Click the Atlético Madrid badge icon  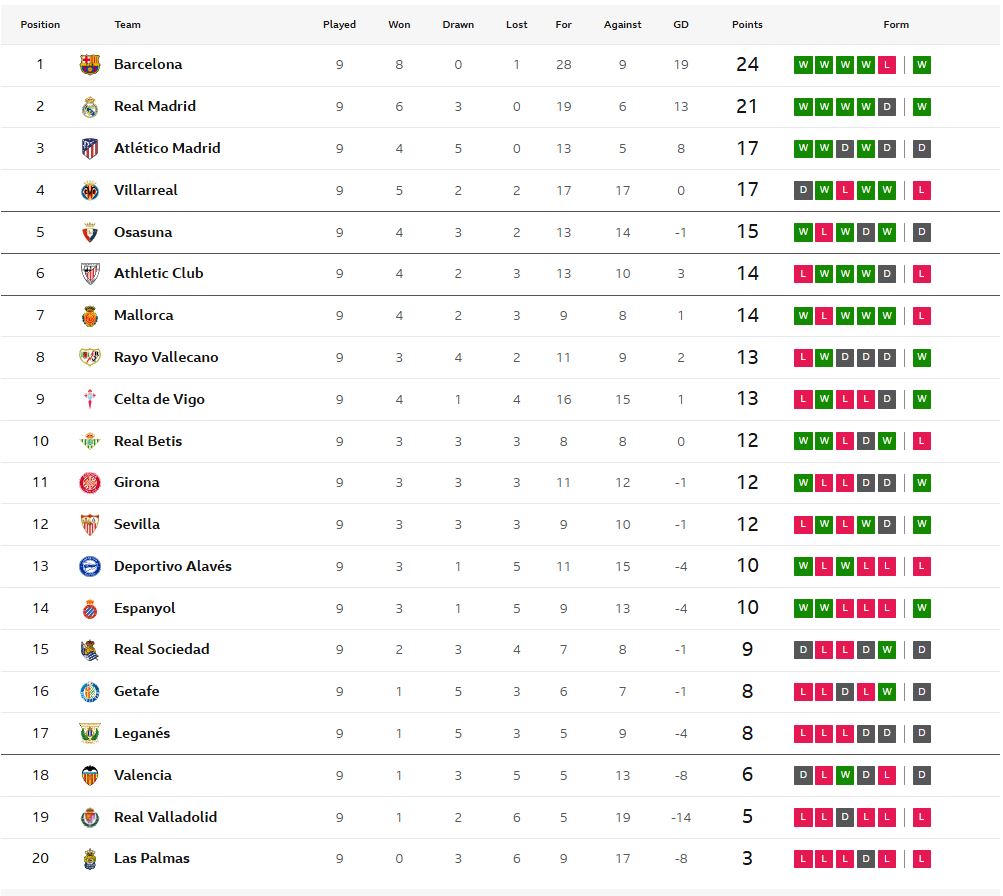pyautogui.click(x=90, y=149)
